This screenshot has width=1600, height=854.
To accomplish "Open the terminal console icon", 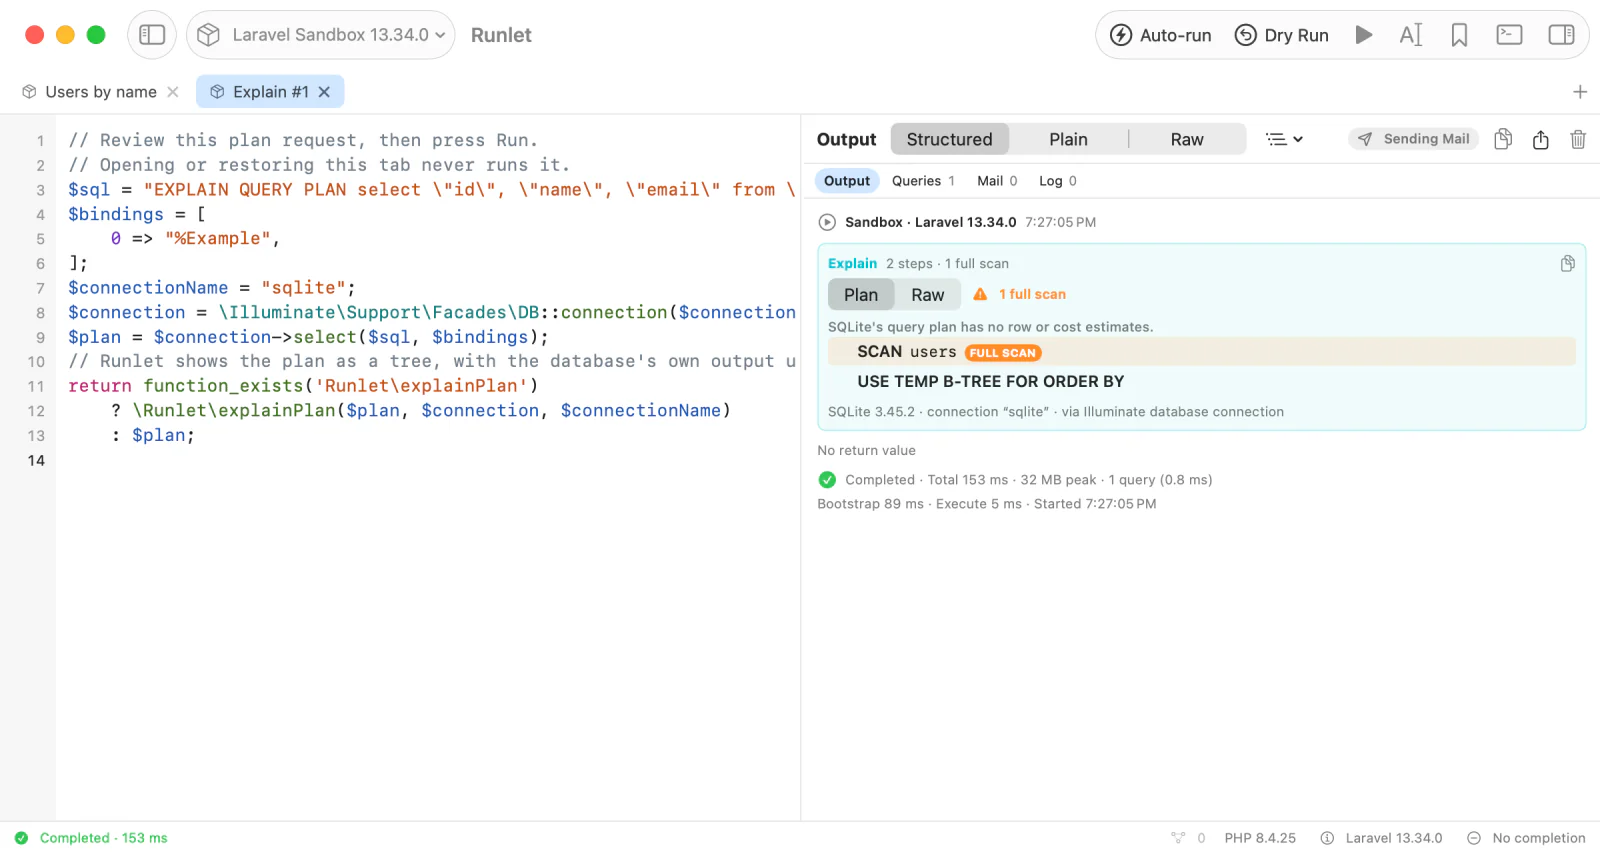I will click(1509, 35).
